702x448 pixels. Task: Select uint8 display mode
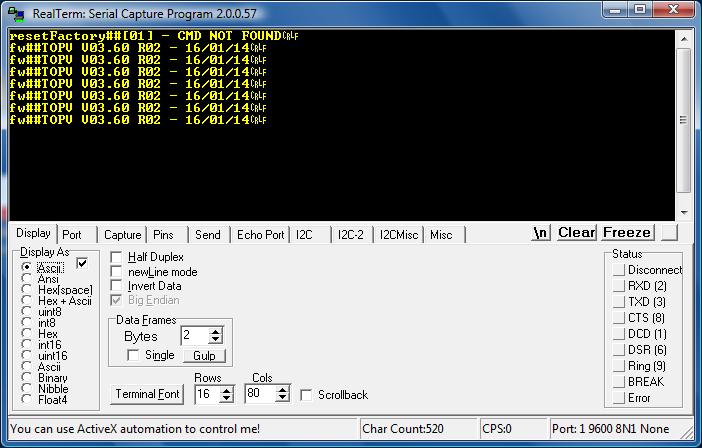pyautogui.click(x=26, y=311)
